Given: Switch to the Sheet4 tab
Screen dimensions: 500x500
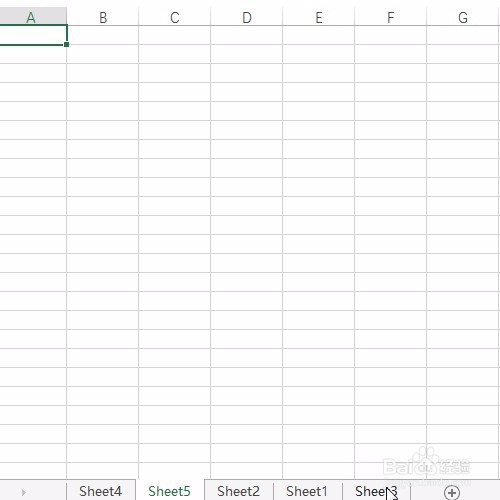Looking at the screenshot, I should pos(101,491).
